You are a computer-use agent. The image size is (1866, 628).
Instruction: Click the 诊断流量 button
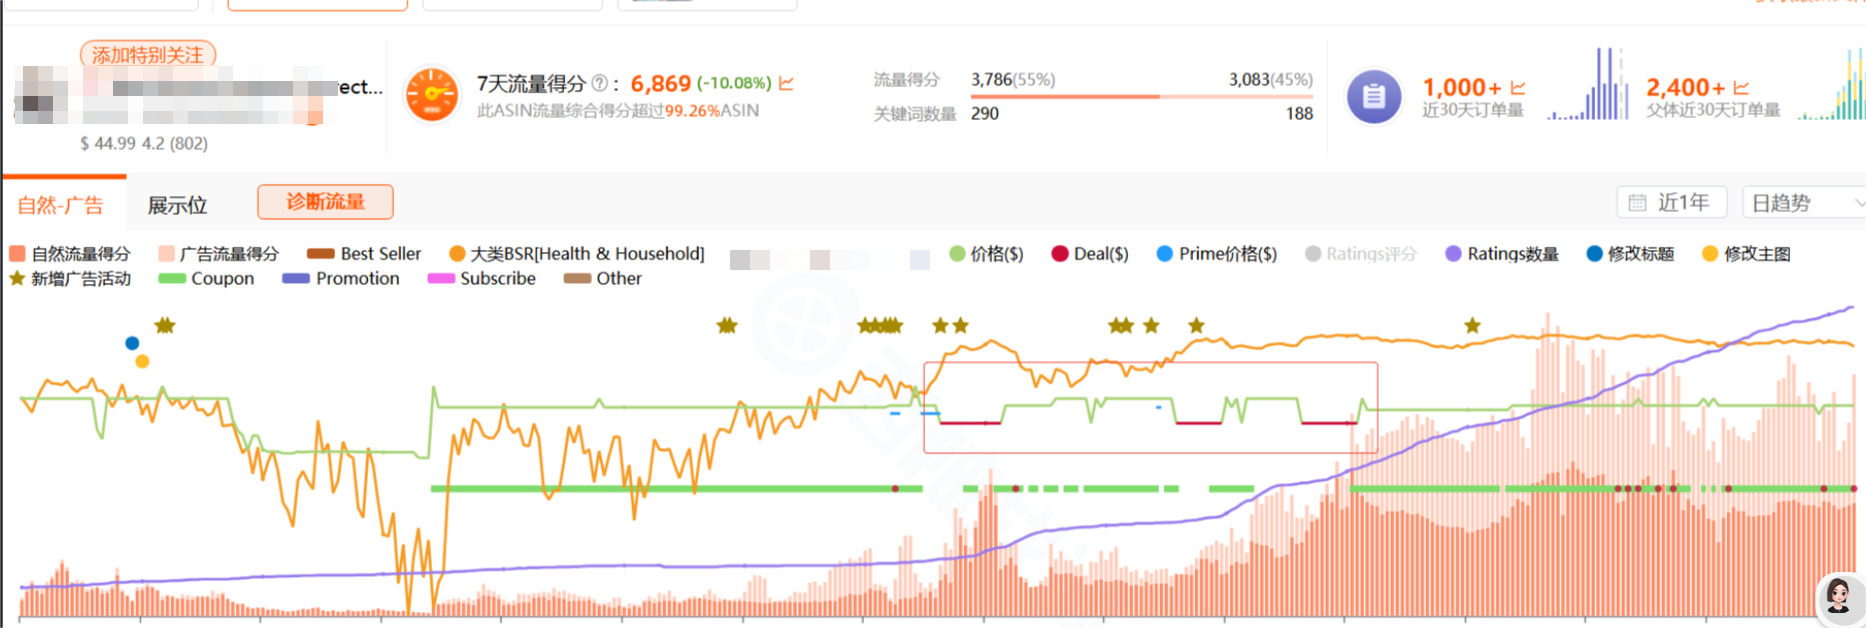pyautogui.click(x=325, y=202)
